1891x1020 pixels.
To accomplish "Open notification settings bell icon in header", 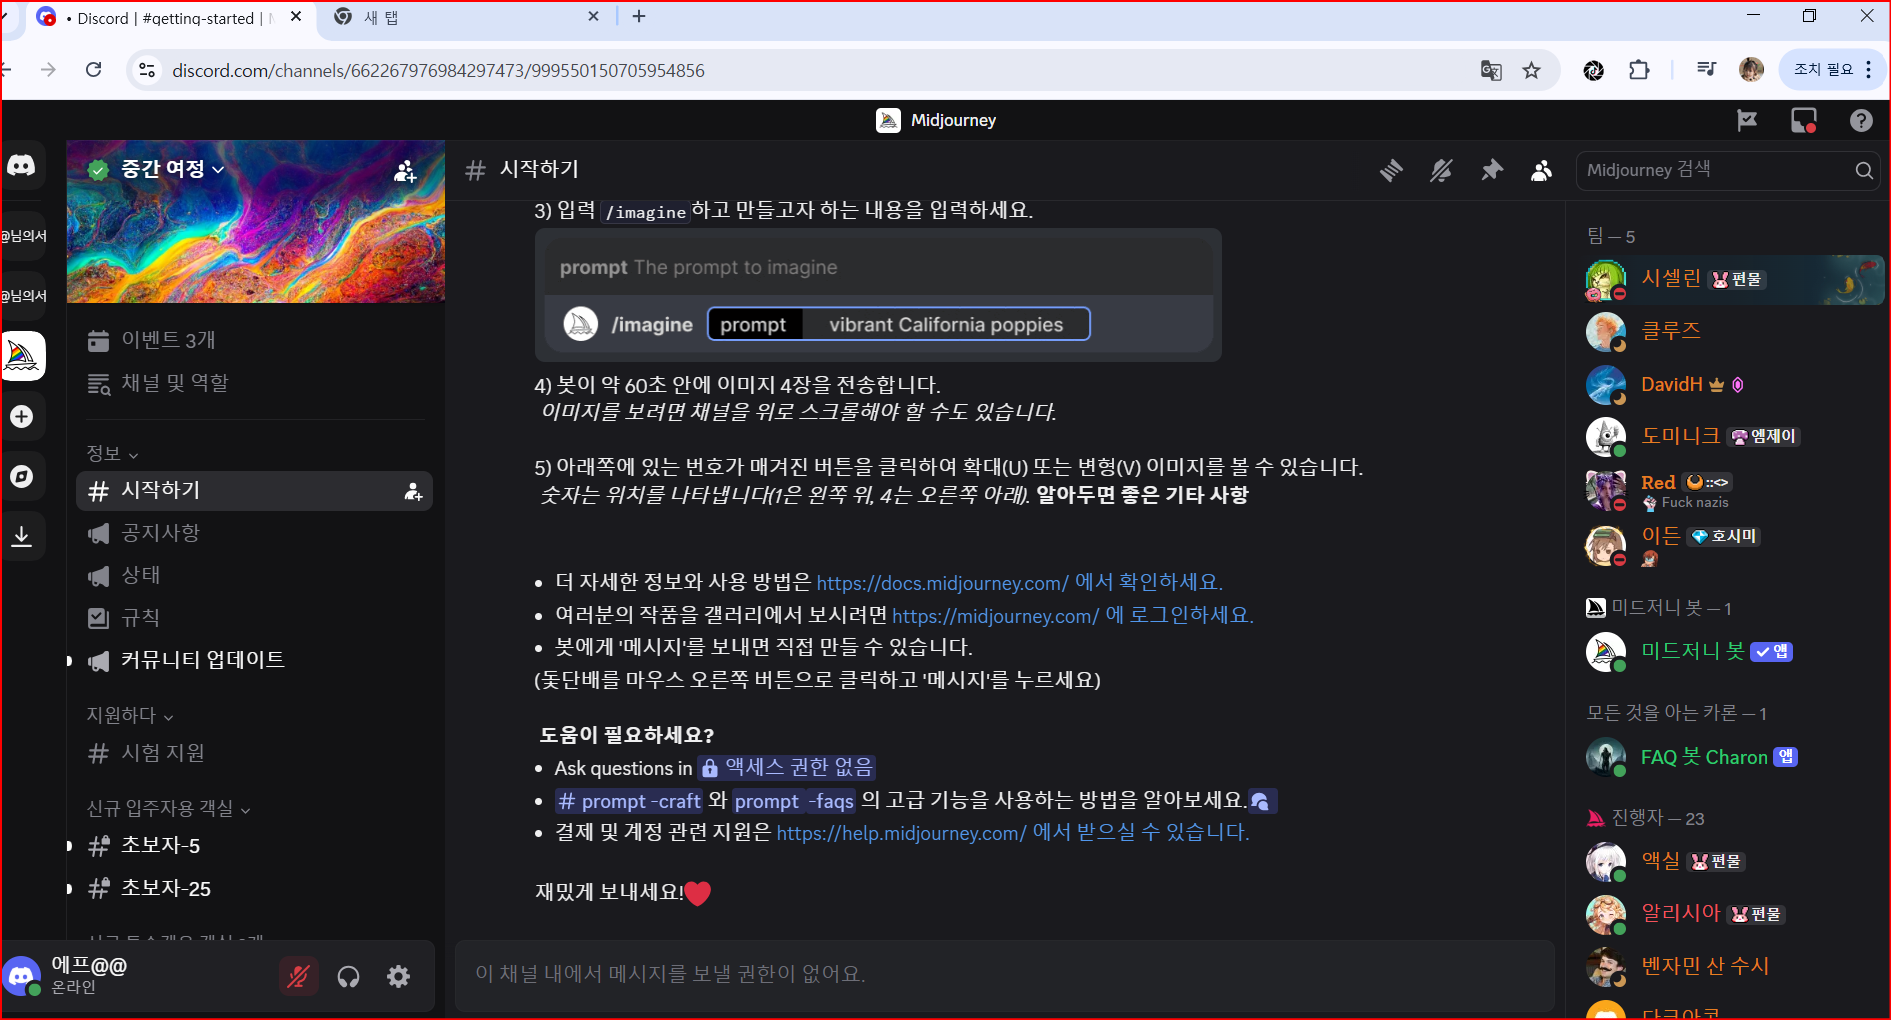I will tap(1441, 171).
